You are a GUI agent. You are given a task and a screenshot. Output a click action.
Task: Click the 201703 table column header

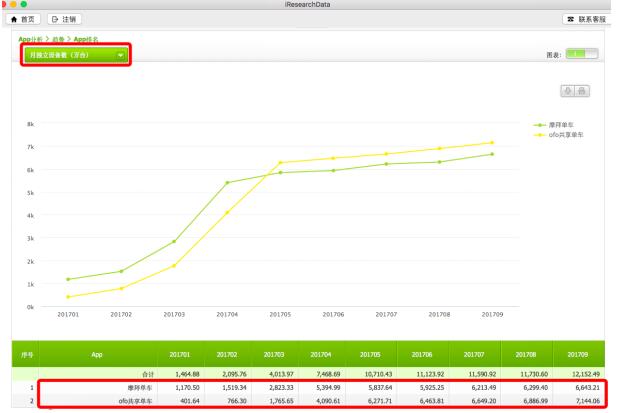[274, 355]
